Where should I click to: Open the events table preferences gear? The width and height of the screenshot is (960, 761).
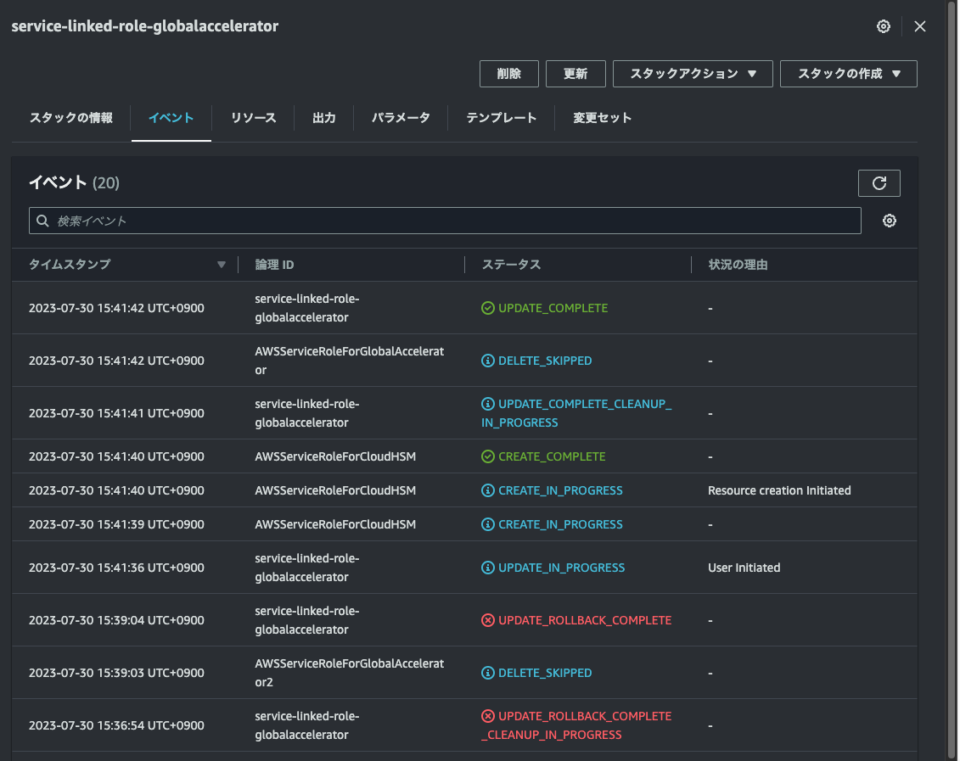click(889, 220)
